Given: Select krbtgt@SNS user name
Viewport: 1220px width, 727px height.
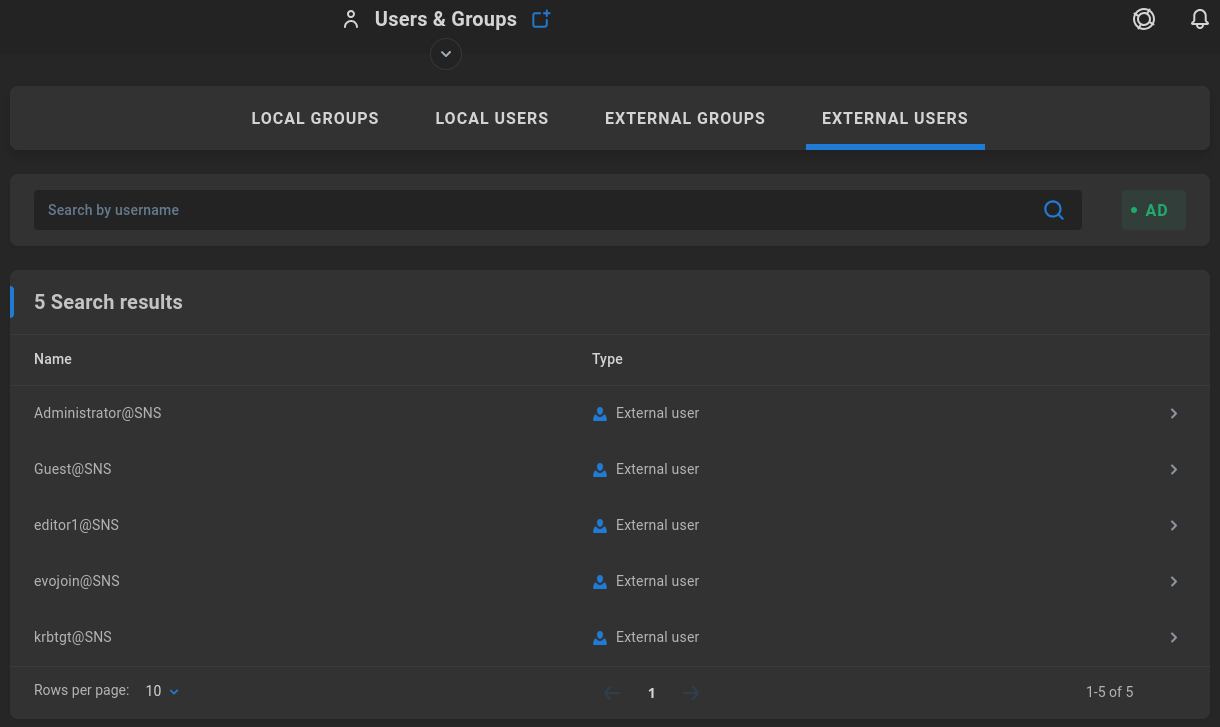Looking at the screenshot, I should tap(73, 637).
